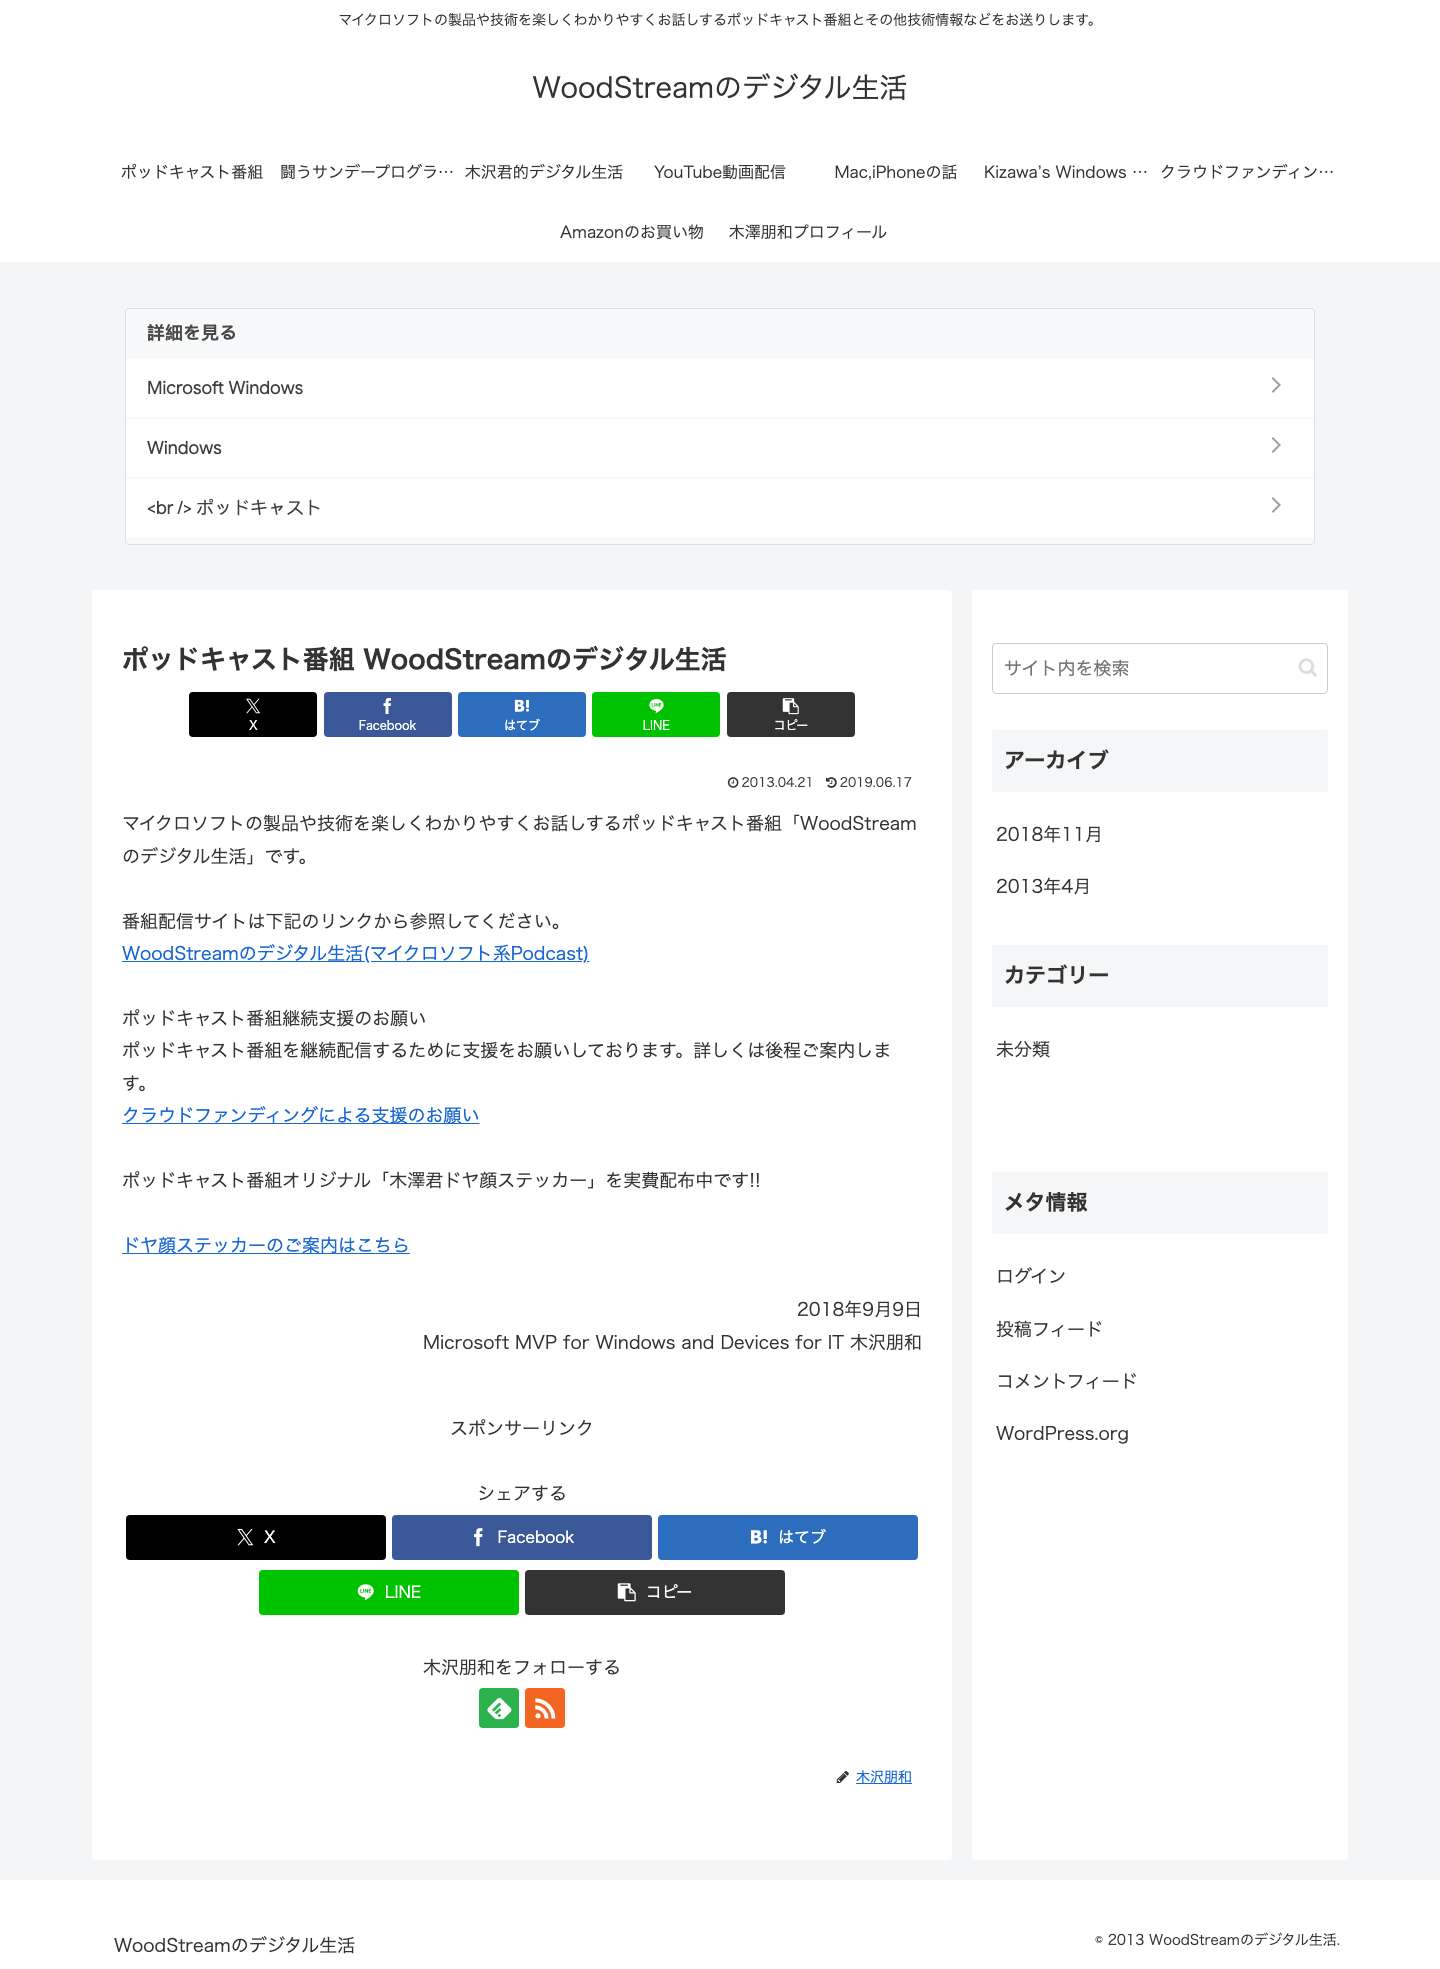Open ポッドキャスト番組 menu item
Screen dimensions: 1440x1969
coord(192,172)
